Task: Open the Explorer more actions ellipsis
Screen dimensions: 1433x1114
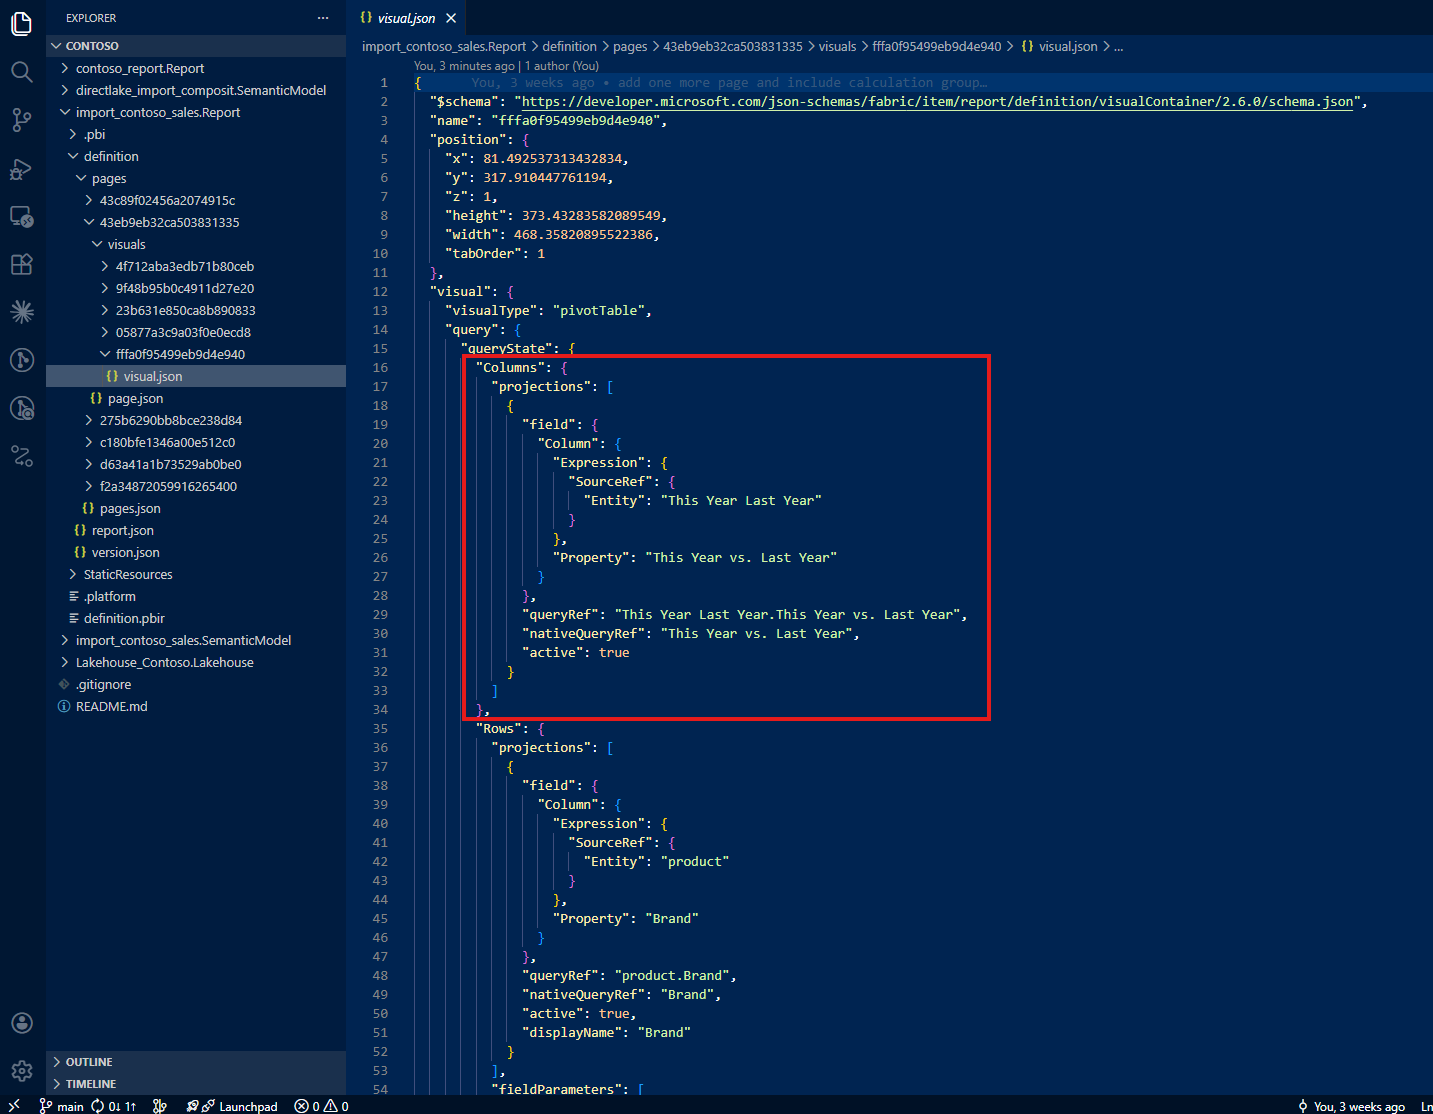Action: tap(323, 18)
